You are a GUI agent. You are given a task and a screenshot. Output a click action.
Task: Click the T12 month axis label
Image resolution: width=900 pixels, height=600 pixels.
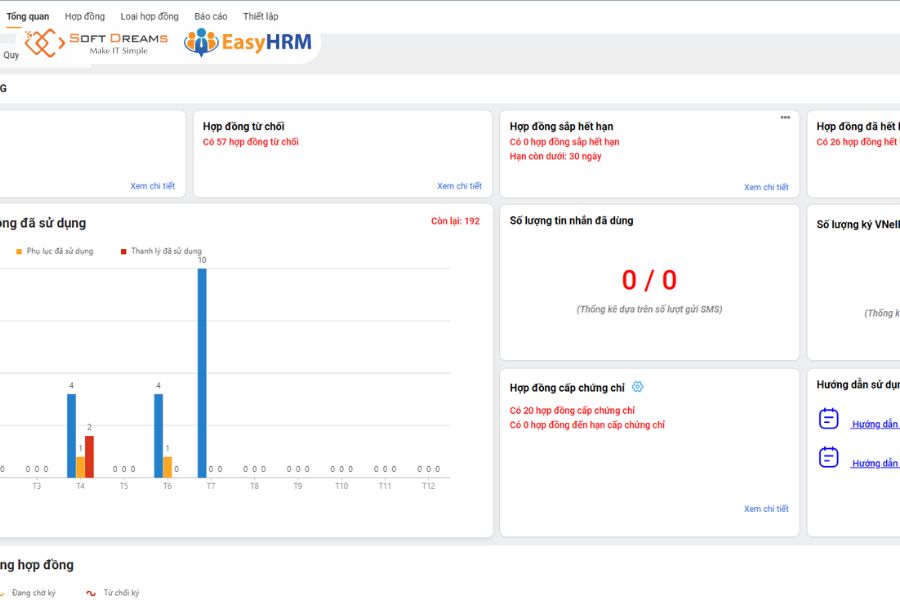click(x=428, y=486)
